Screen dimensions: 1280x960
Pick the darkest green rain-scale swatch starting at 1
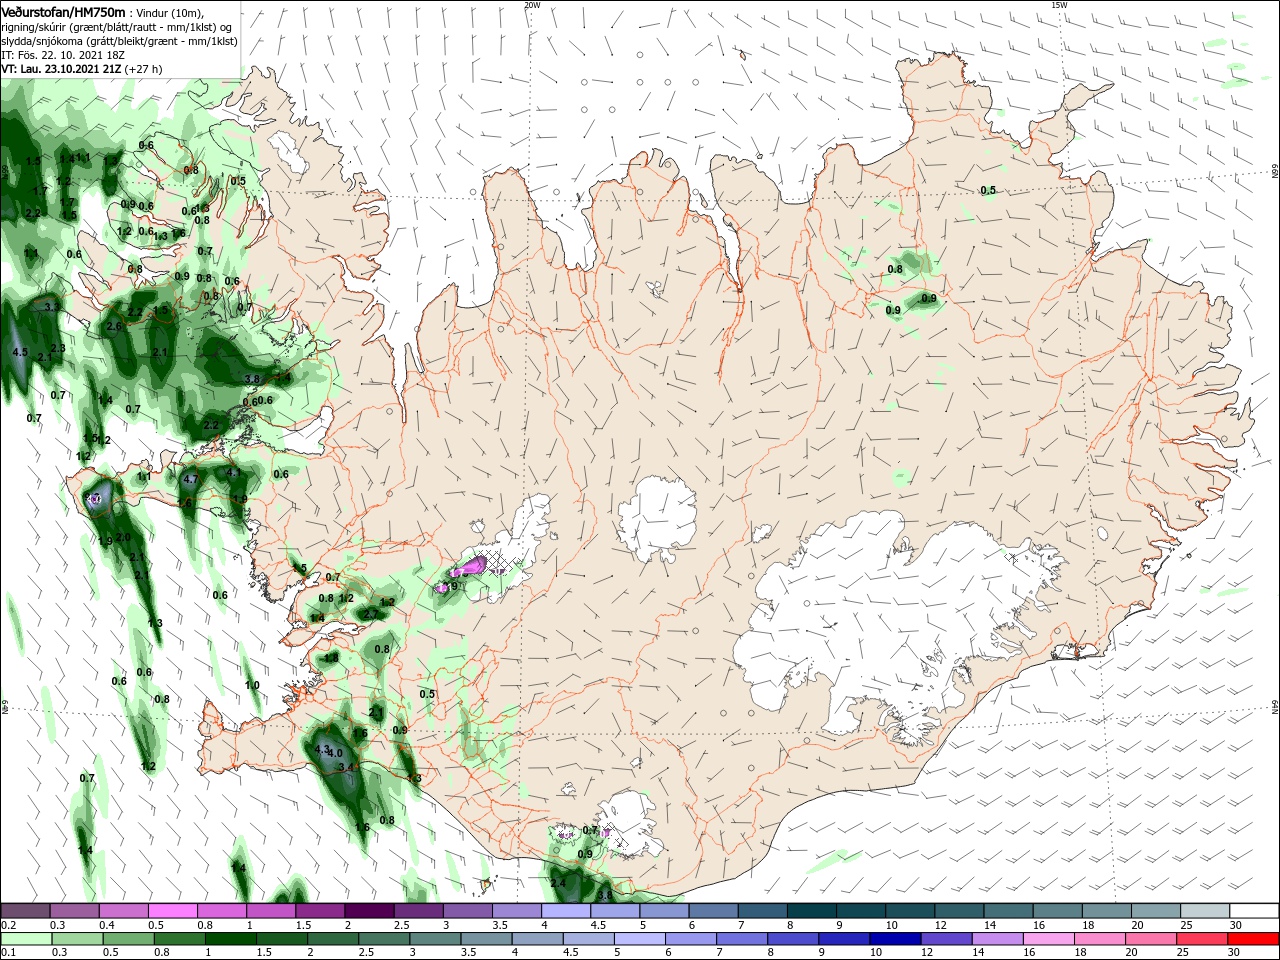tap(232, 940)
